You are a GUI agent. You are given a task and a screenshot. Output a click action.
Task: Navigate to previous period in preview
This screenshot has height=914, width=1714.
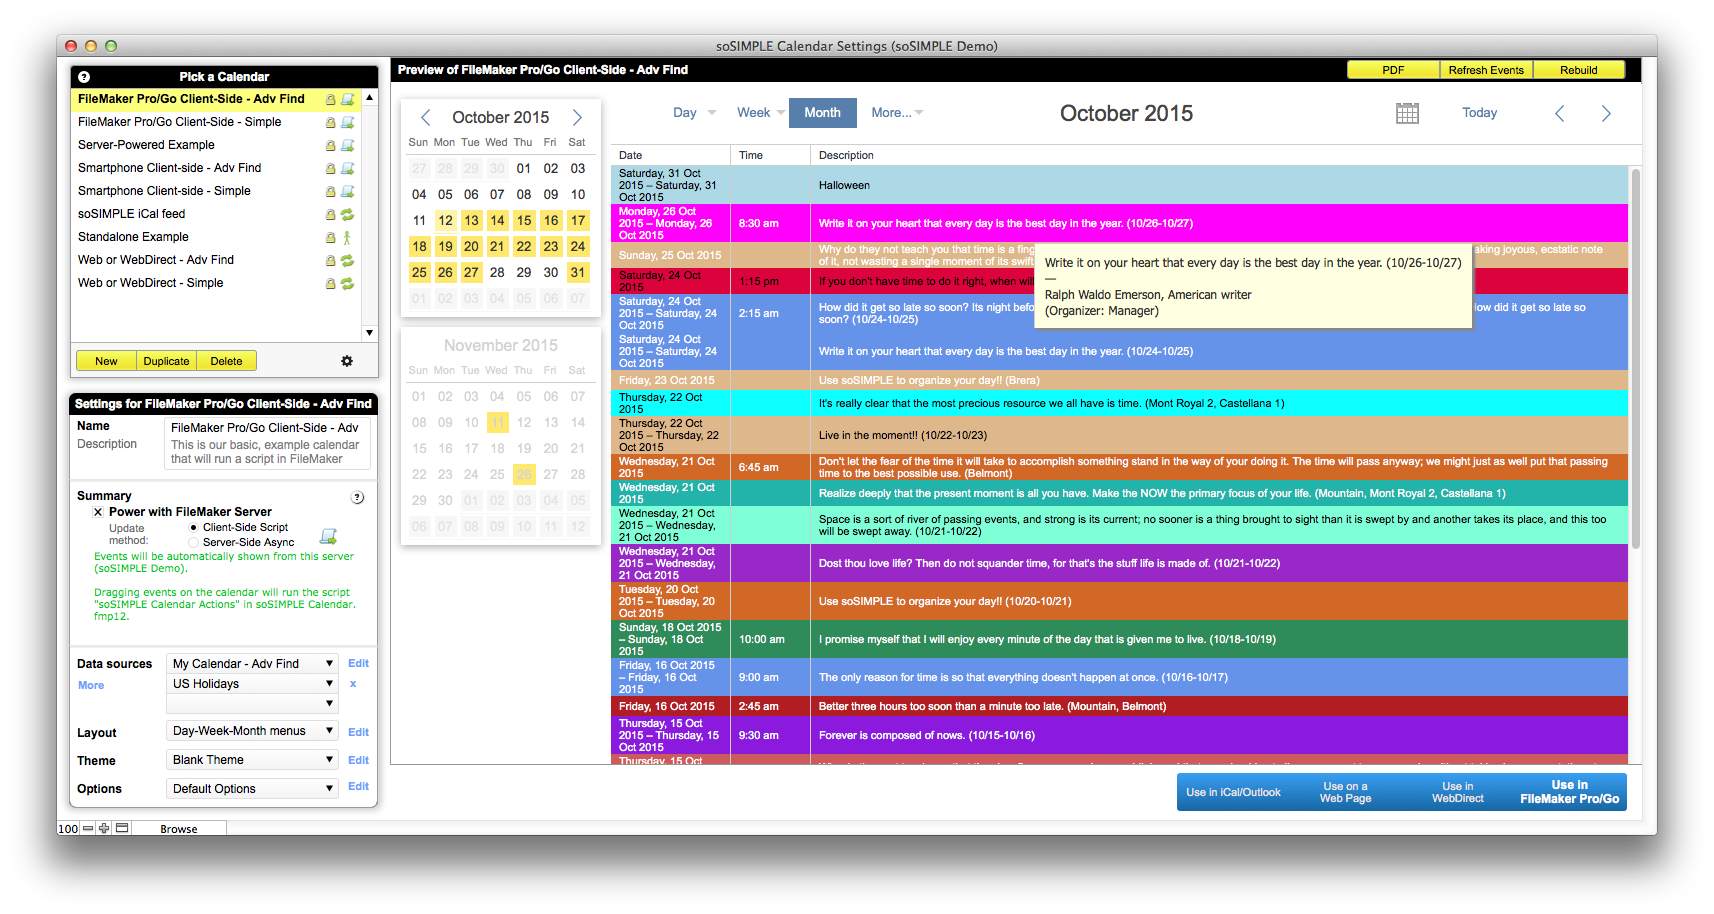point(1559,113)
